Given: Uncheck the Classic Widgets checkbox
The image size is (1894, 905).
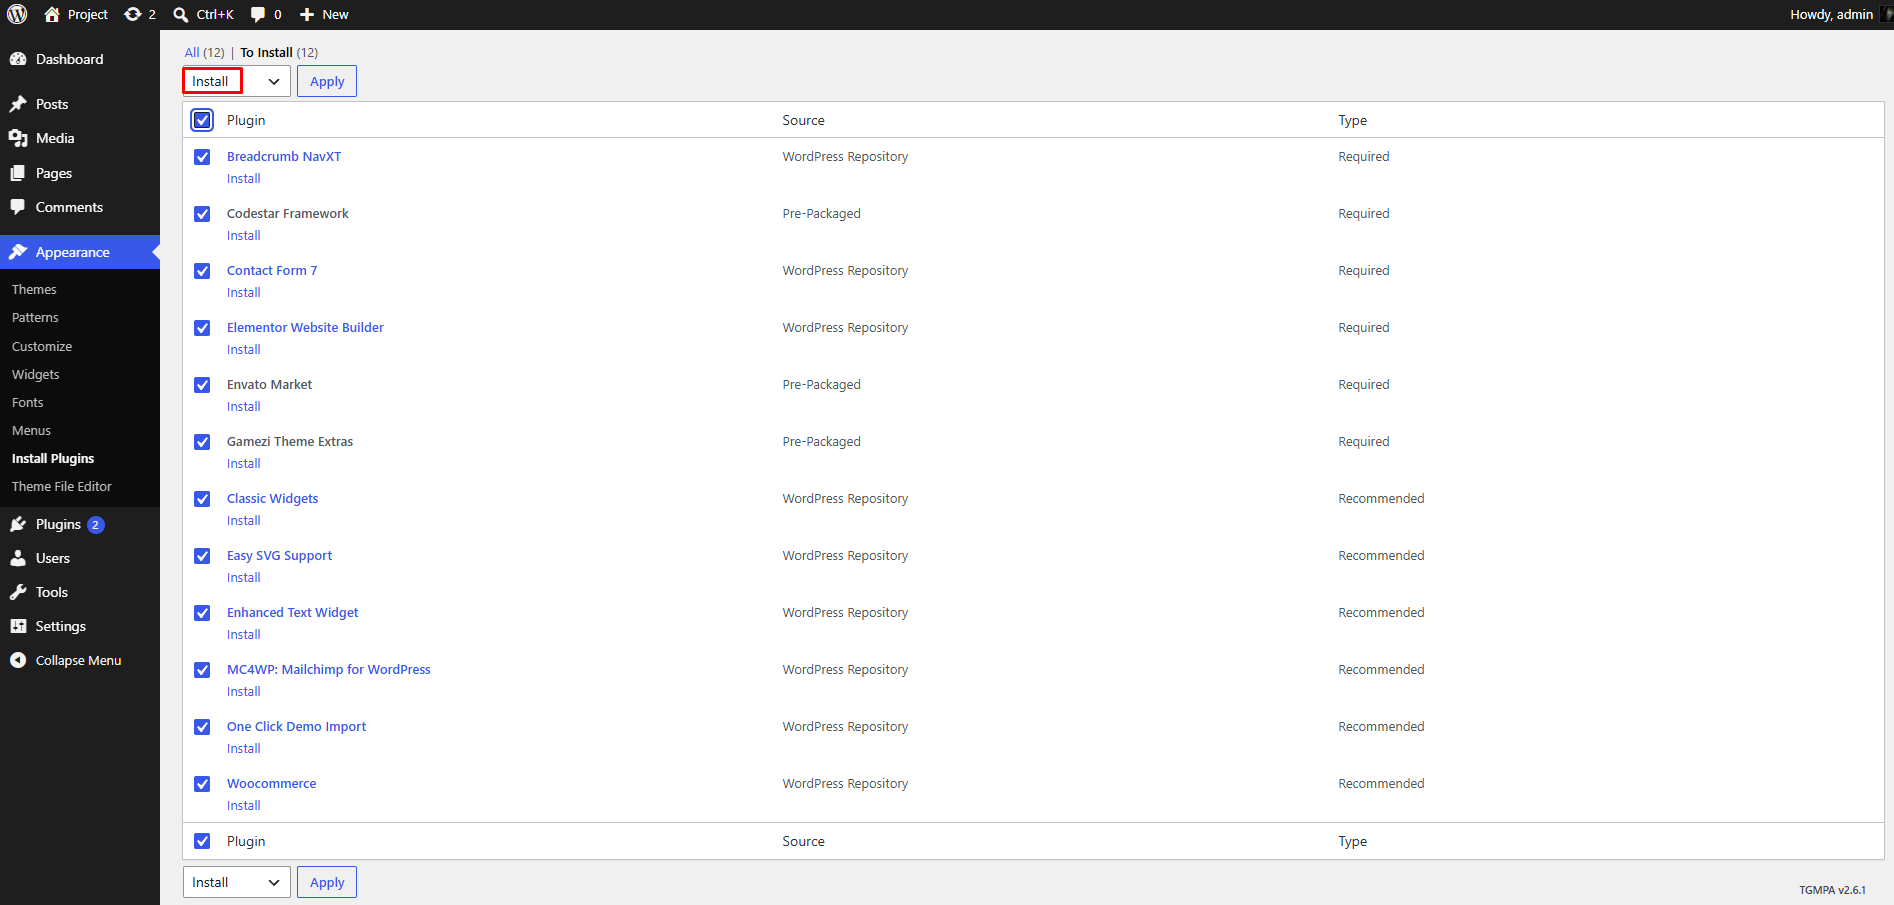Looking at the screenshot, I should pyautogui.click(x=202, y=499).
